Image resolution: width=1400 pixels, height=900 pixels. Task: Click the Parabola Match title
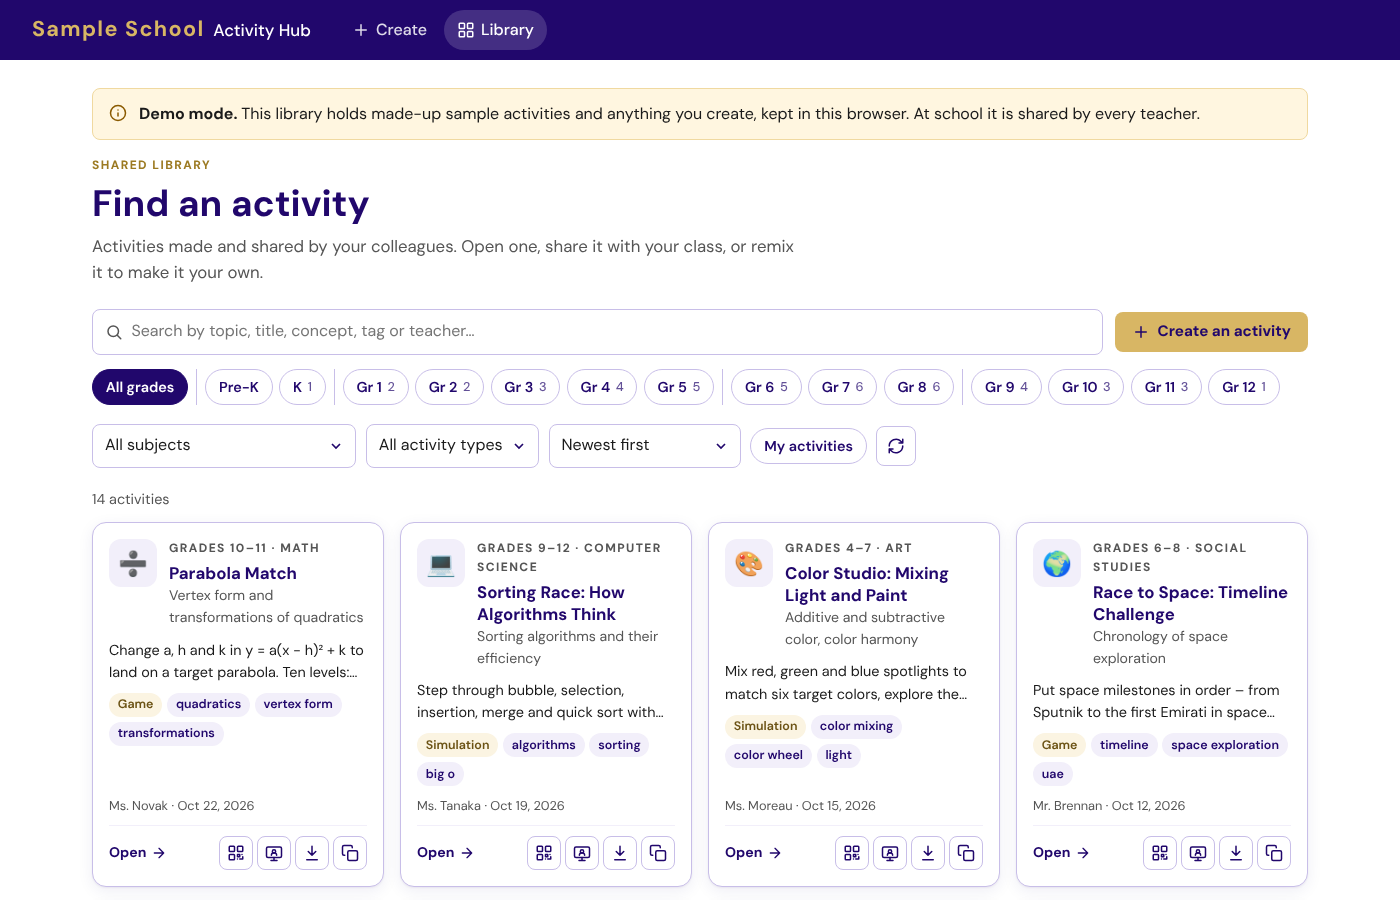coord(233,573)
